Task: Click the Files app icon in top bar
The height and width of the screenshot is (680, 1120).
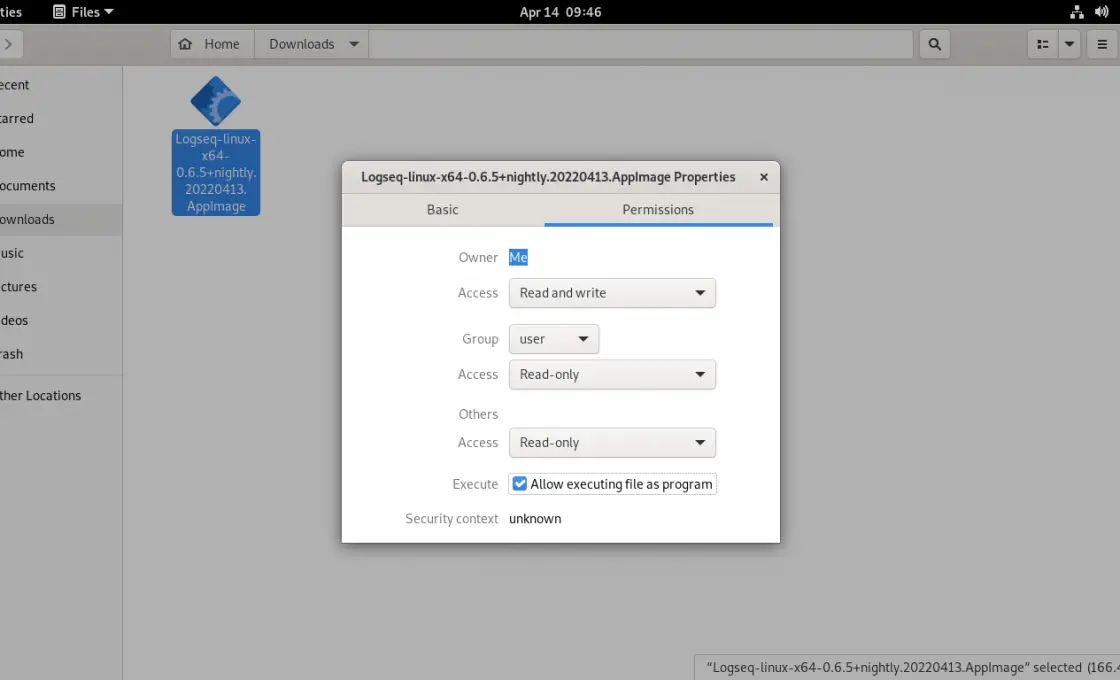Action: 59,12
